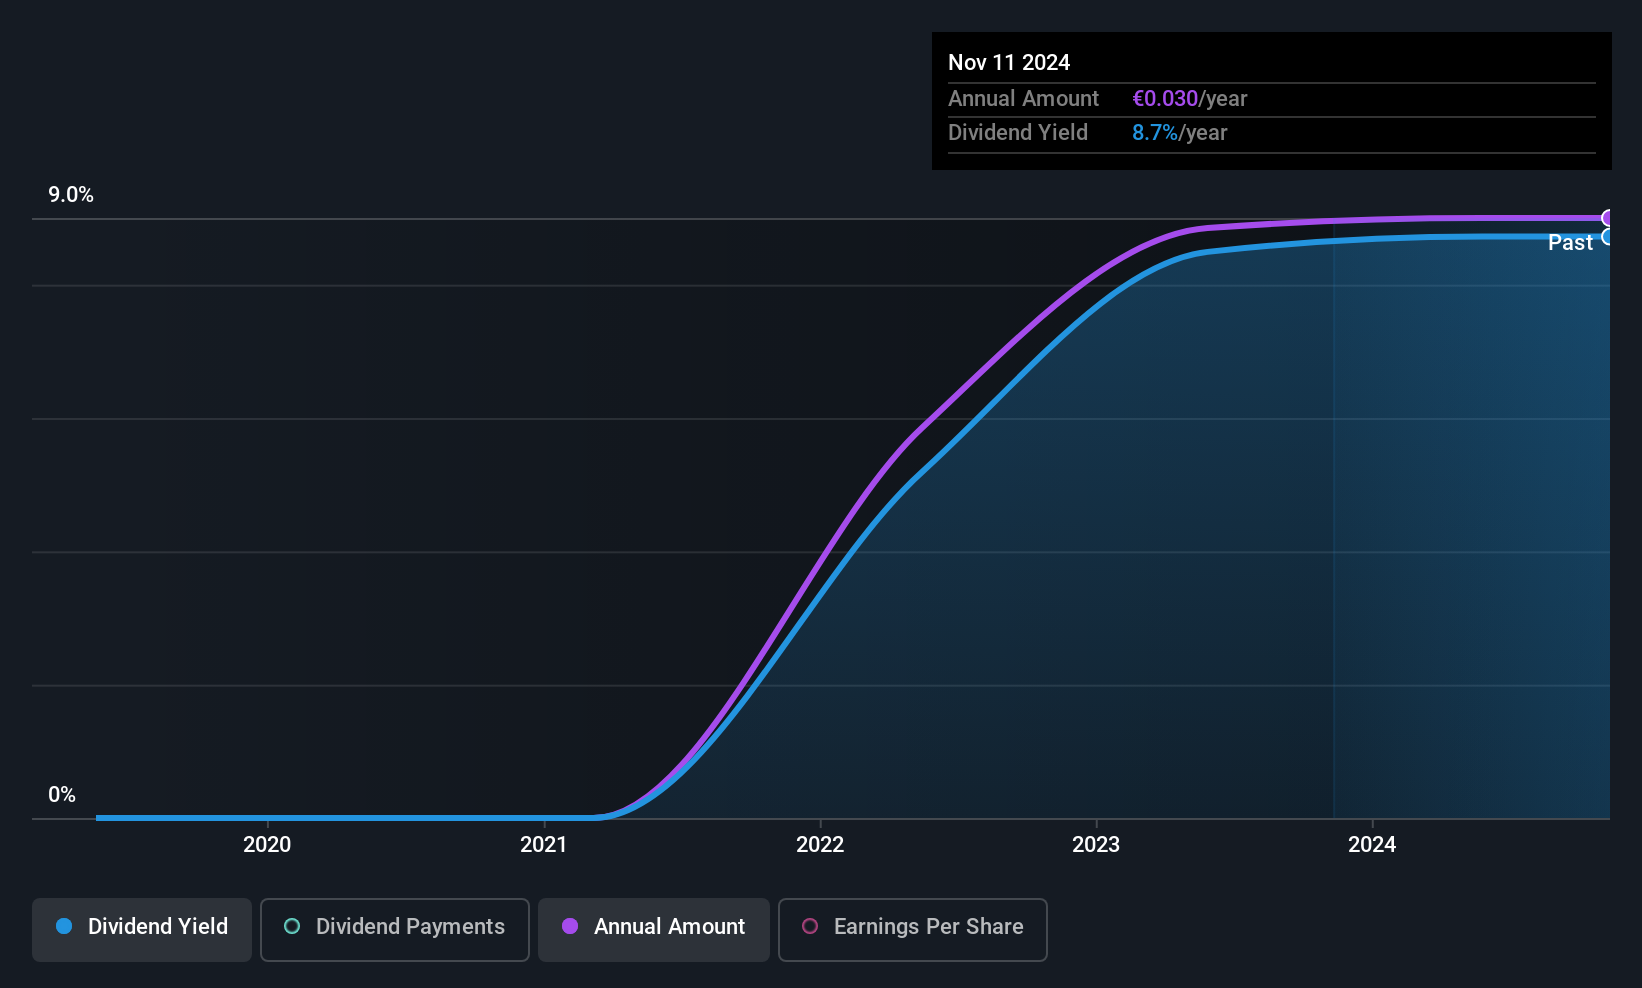
Task: Select the 2020 x-axis label
Action: pyautogui.click(x=267, y=845)
